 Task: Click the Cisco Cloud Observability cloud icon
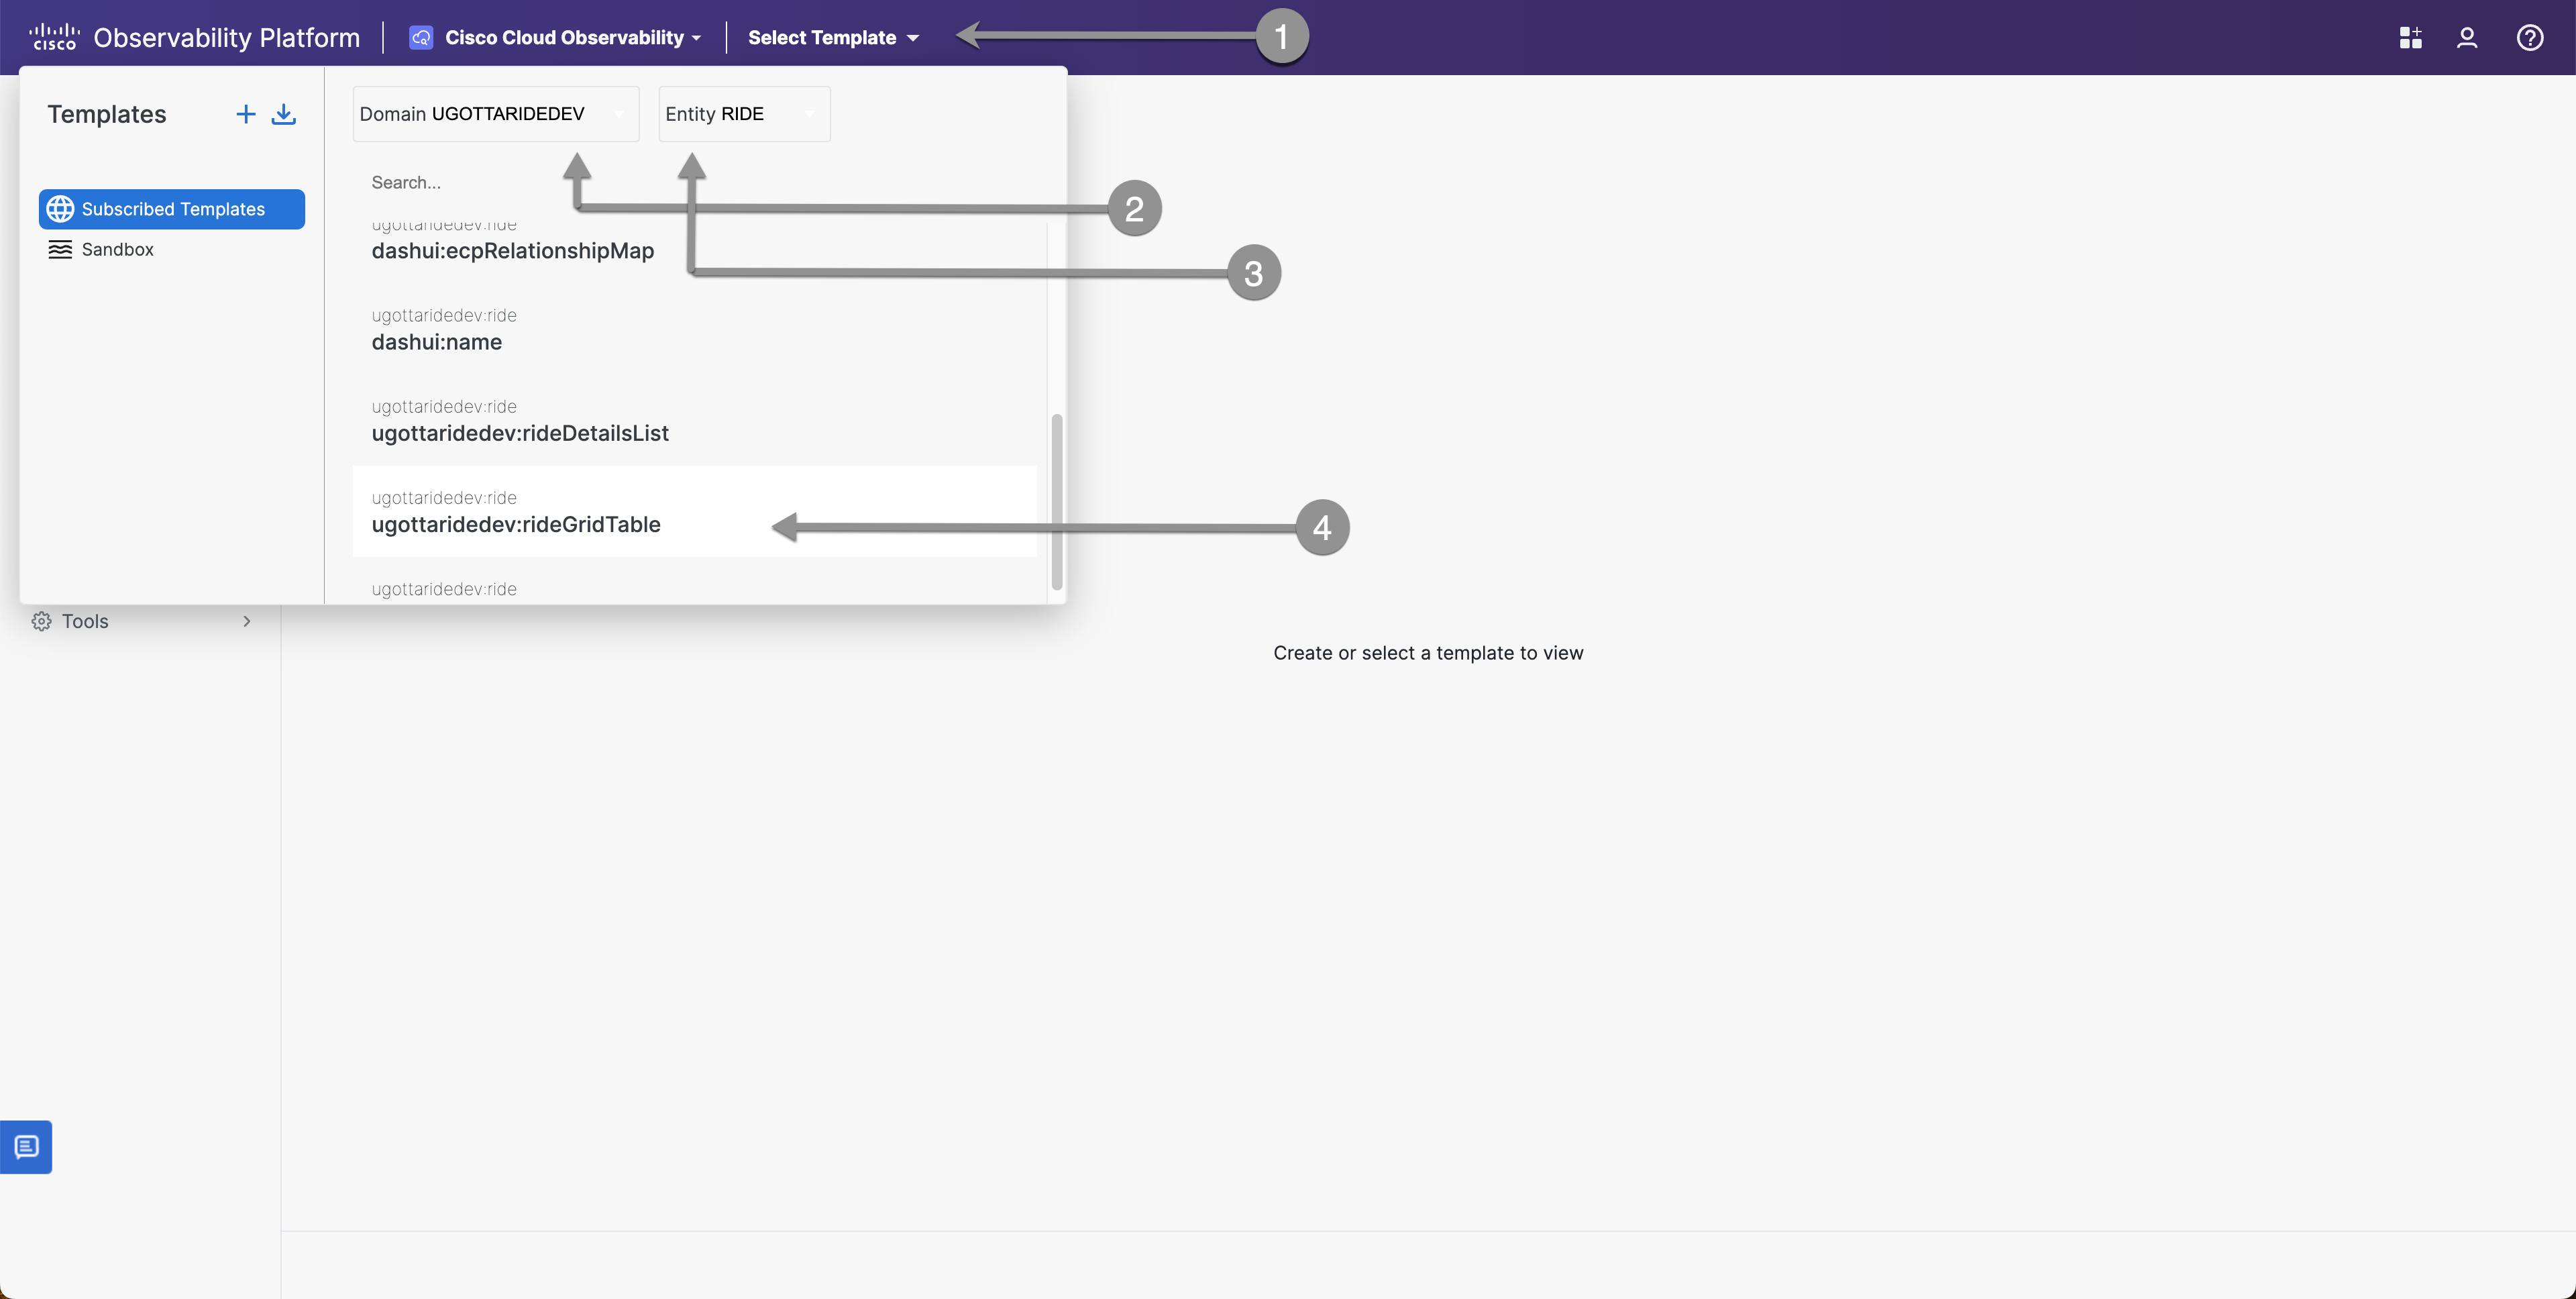(421, 38)
